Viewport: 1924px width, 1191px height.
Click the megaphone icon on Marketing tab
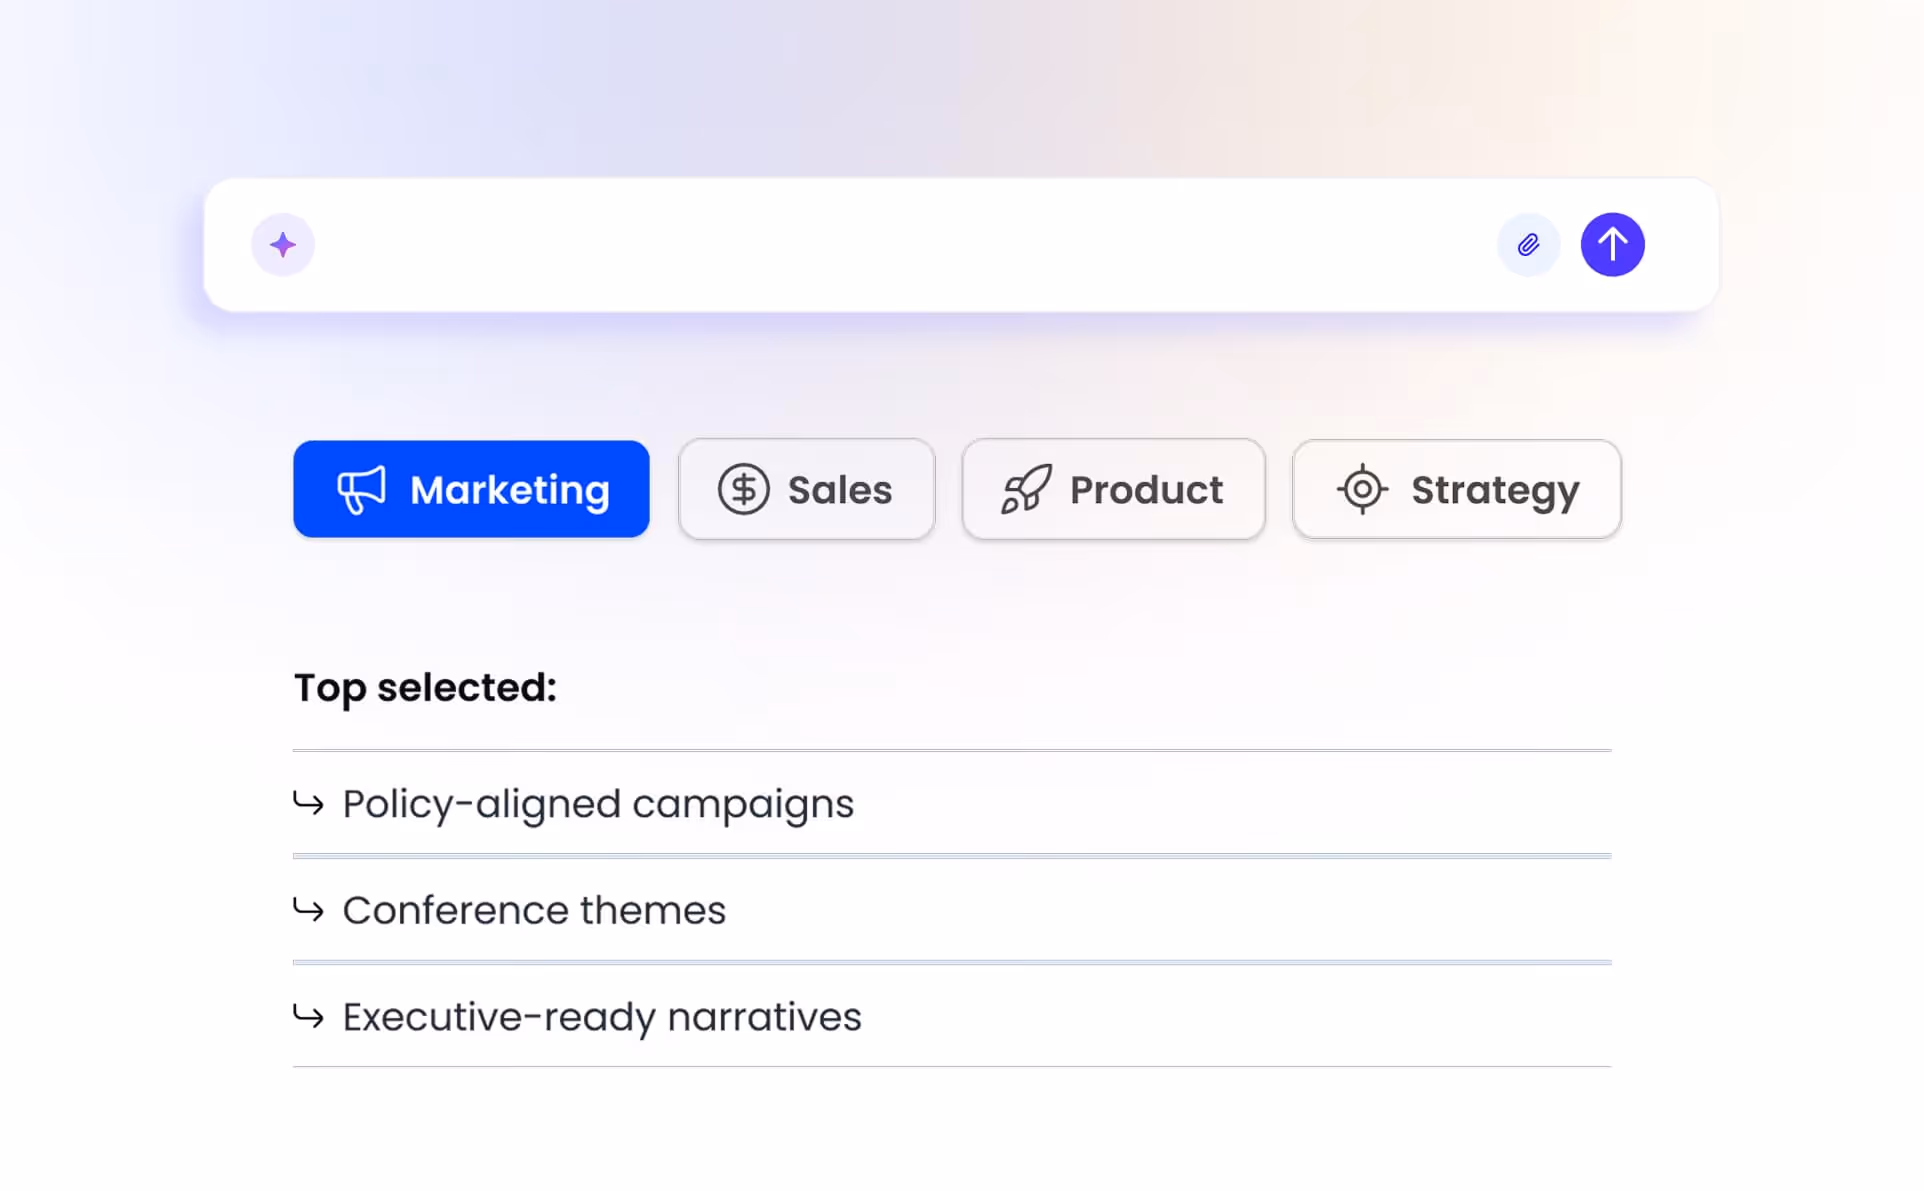pyautogui.click(x=361, y=489)
